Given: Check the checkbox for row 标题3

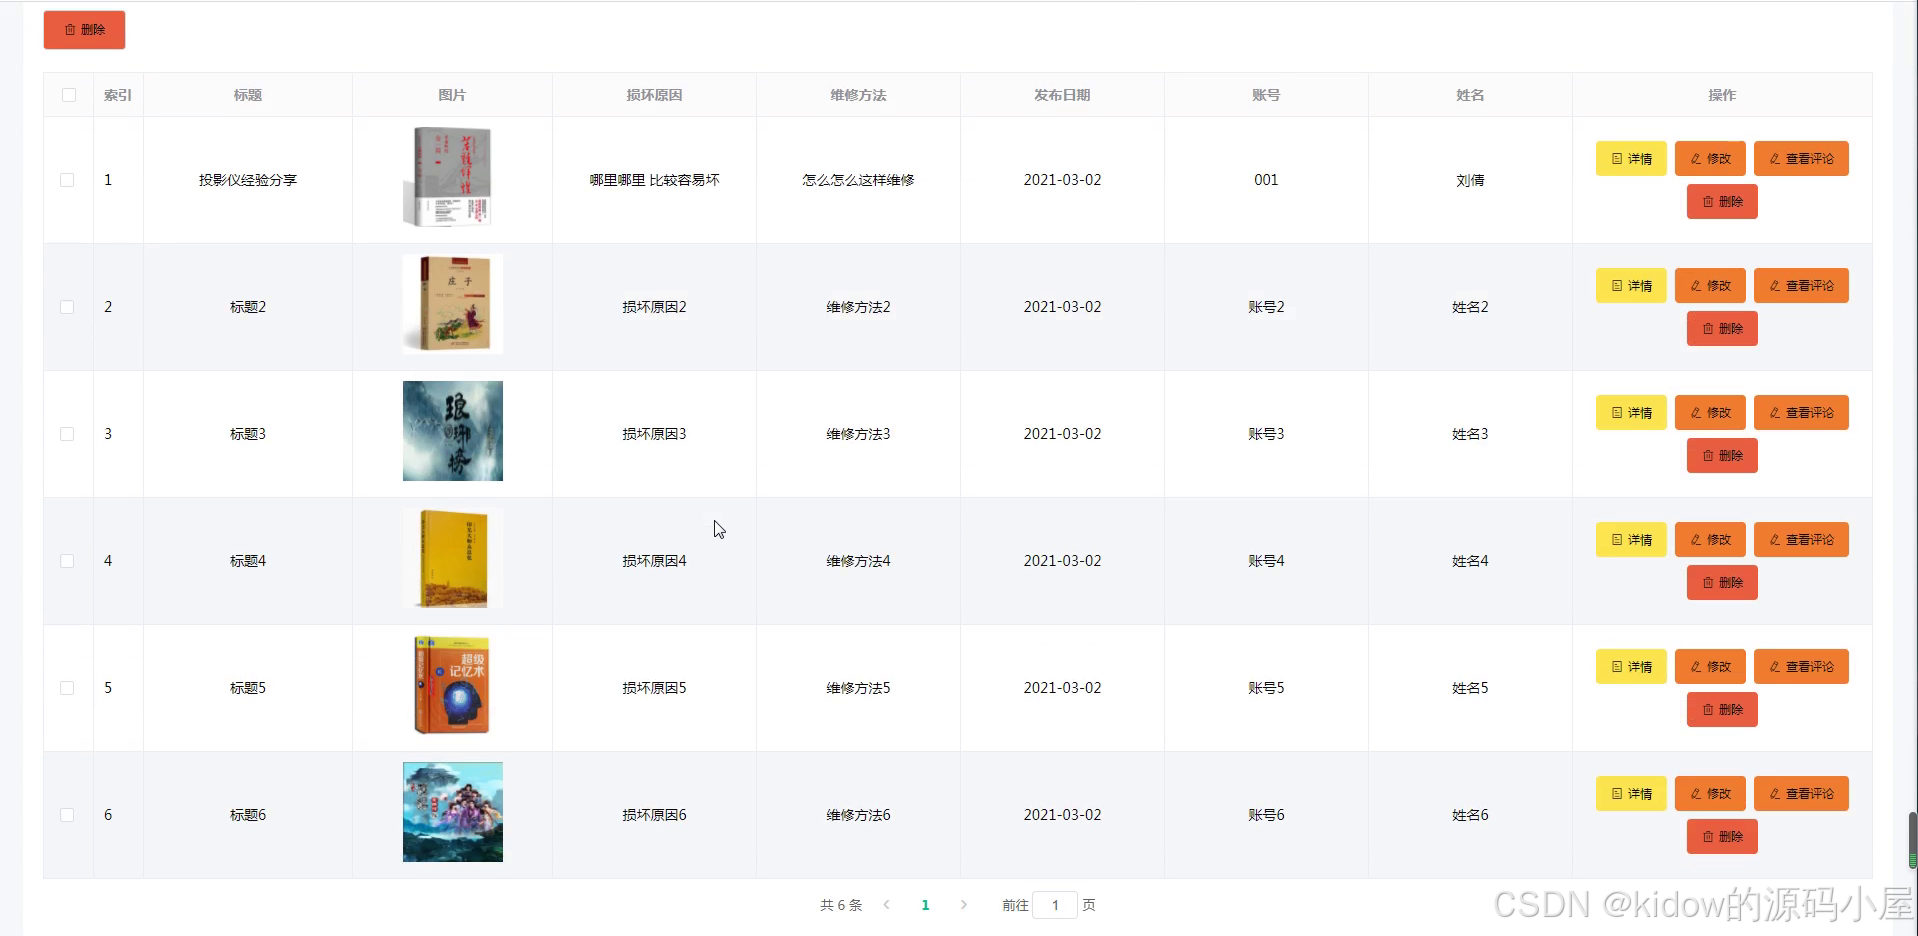Looking at the screenshot, I should tap(67, 434).
